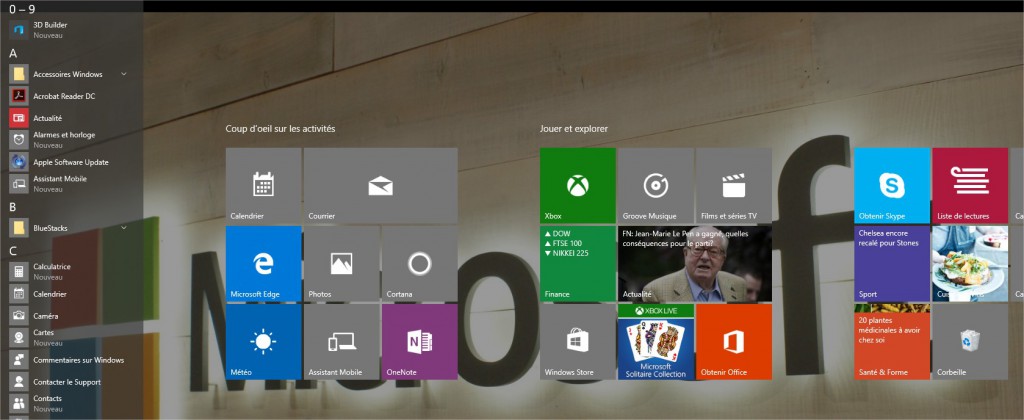Click the letter B section header

13,207
